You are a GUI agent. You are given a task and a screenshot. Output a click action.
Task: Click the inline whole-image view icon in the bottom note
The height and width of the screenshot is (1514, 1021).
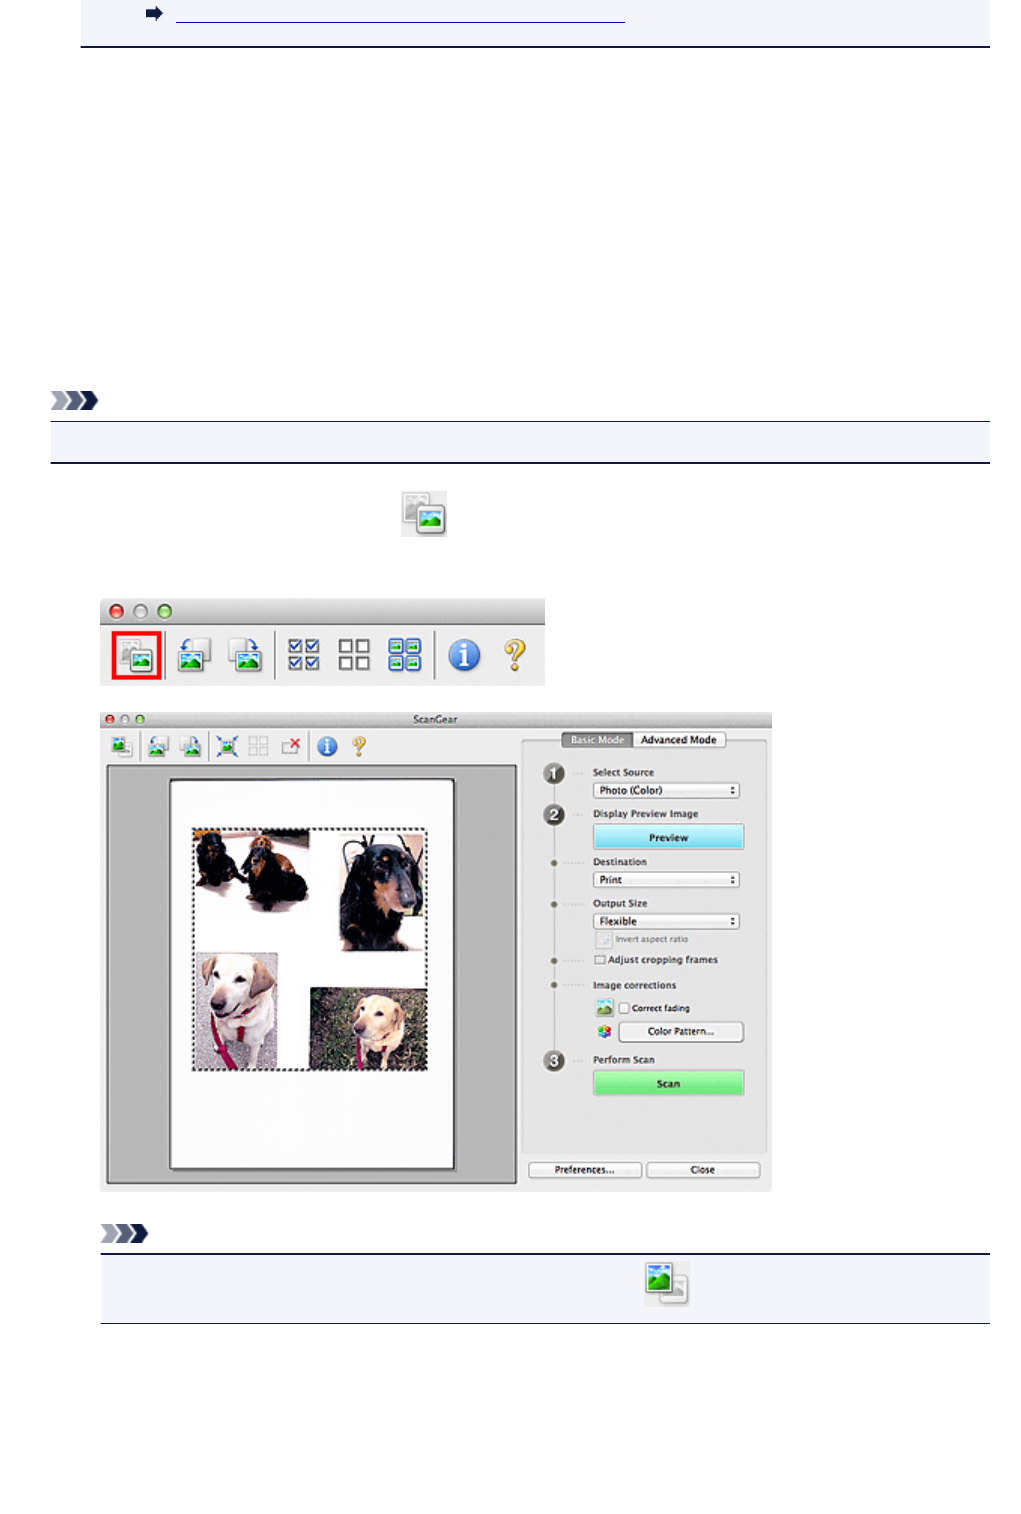[667, 1284]
